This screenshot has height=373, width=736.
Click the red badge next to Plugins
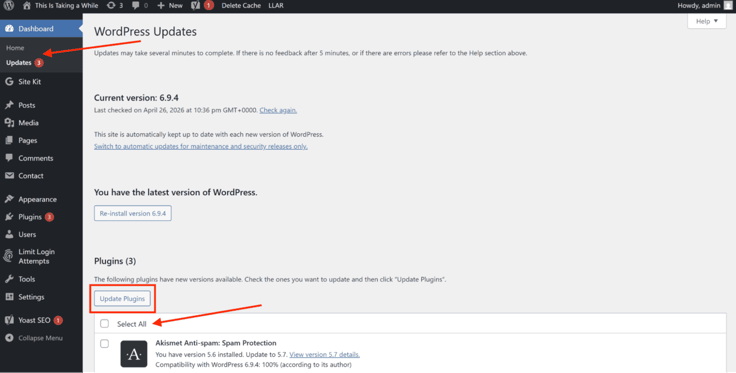49,217
